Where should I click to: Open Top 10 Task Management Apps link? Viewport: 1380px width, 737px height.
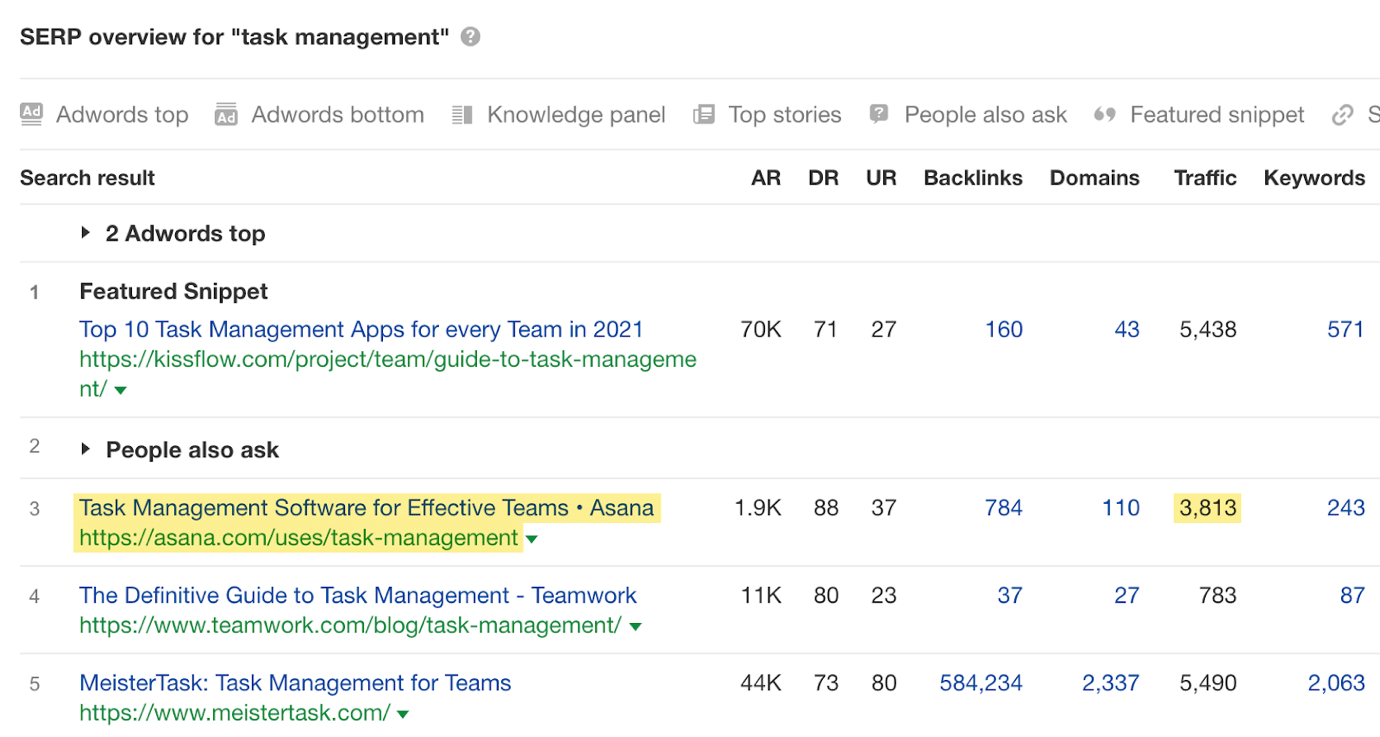pos(361,329)
